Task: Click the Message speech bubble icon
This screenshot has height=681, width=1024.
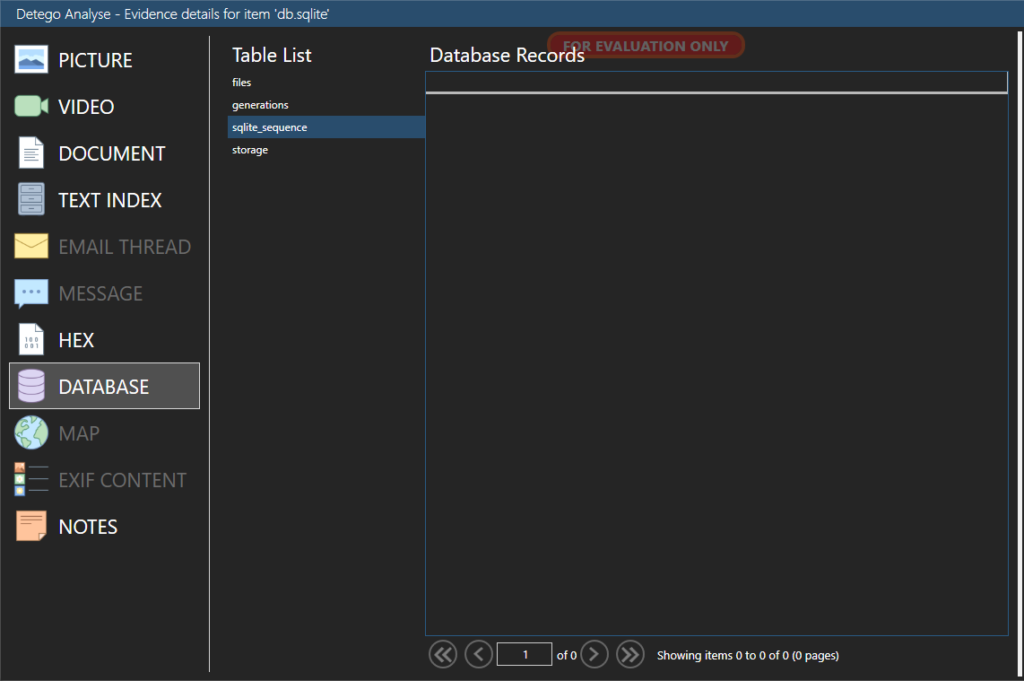Action: coord(31,293)
